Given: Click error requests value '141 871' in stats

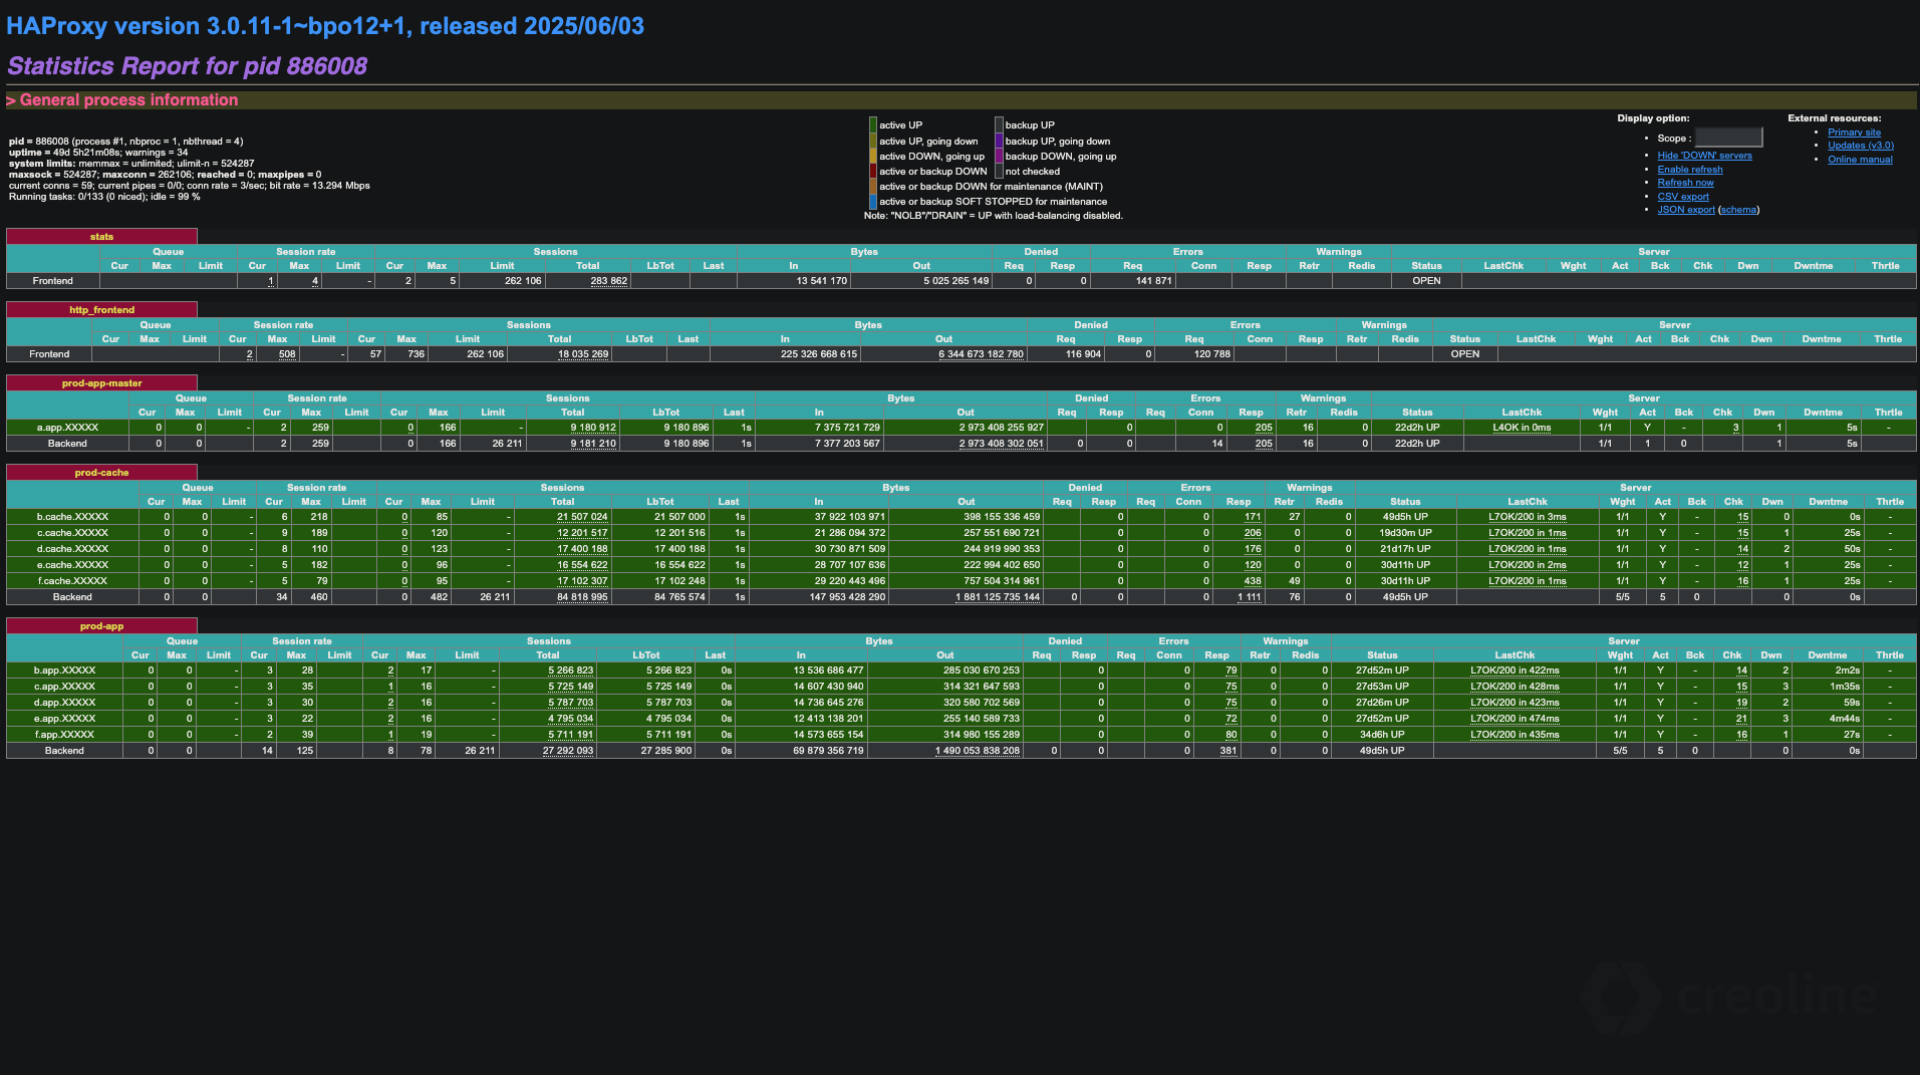Looking at the screenshot, I should 1153,281.
